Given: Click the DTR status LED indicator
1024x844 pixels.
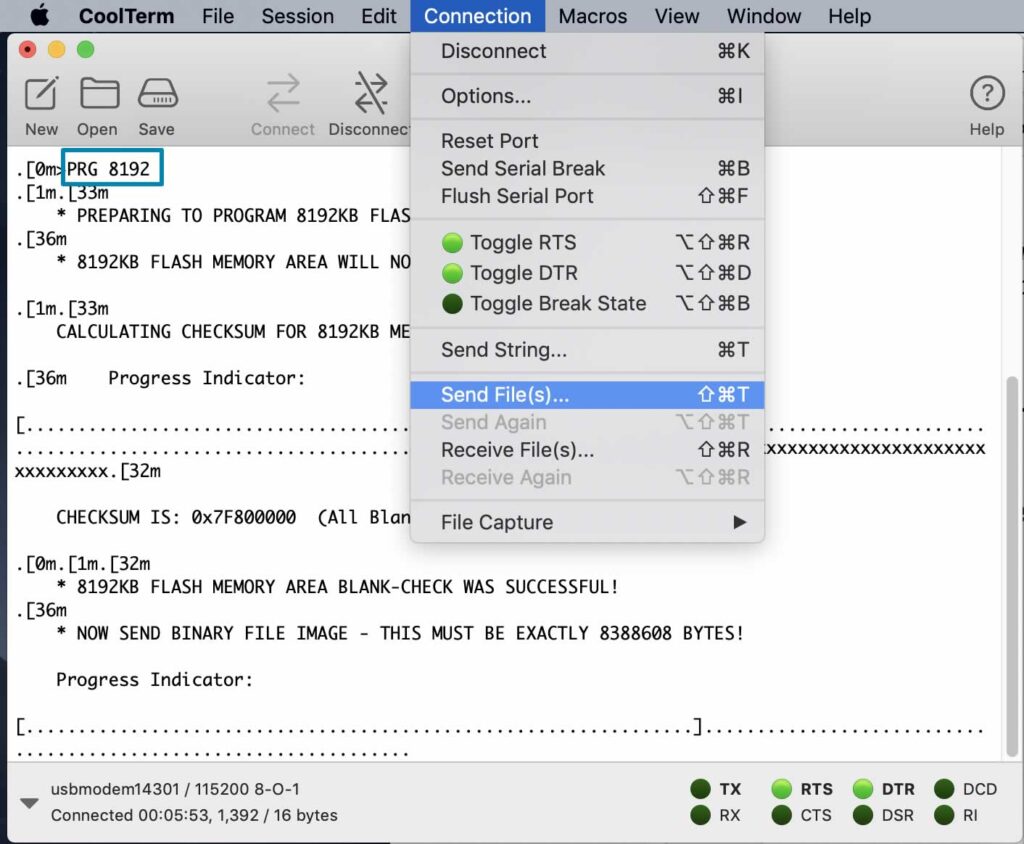Looking at the screenshot, I should 863,789.
